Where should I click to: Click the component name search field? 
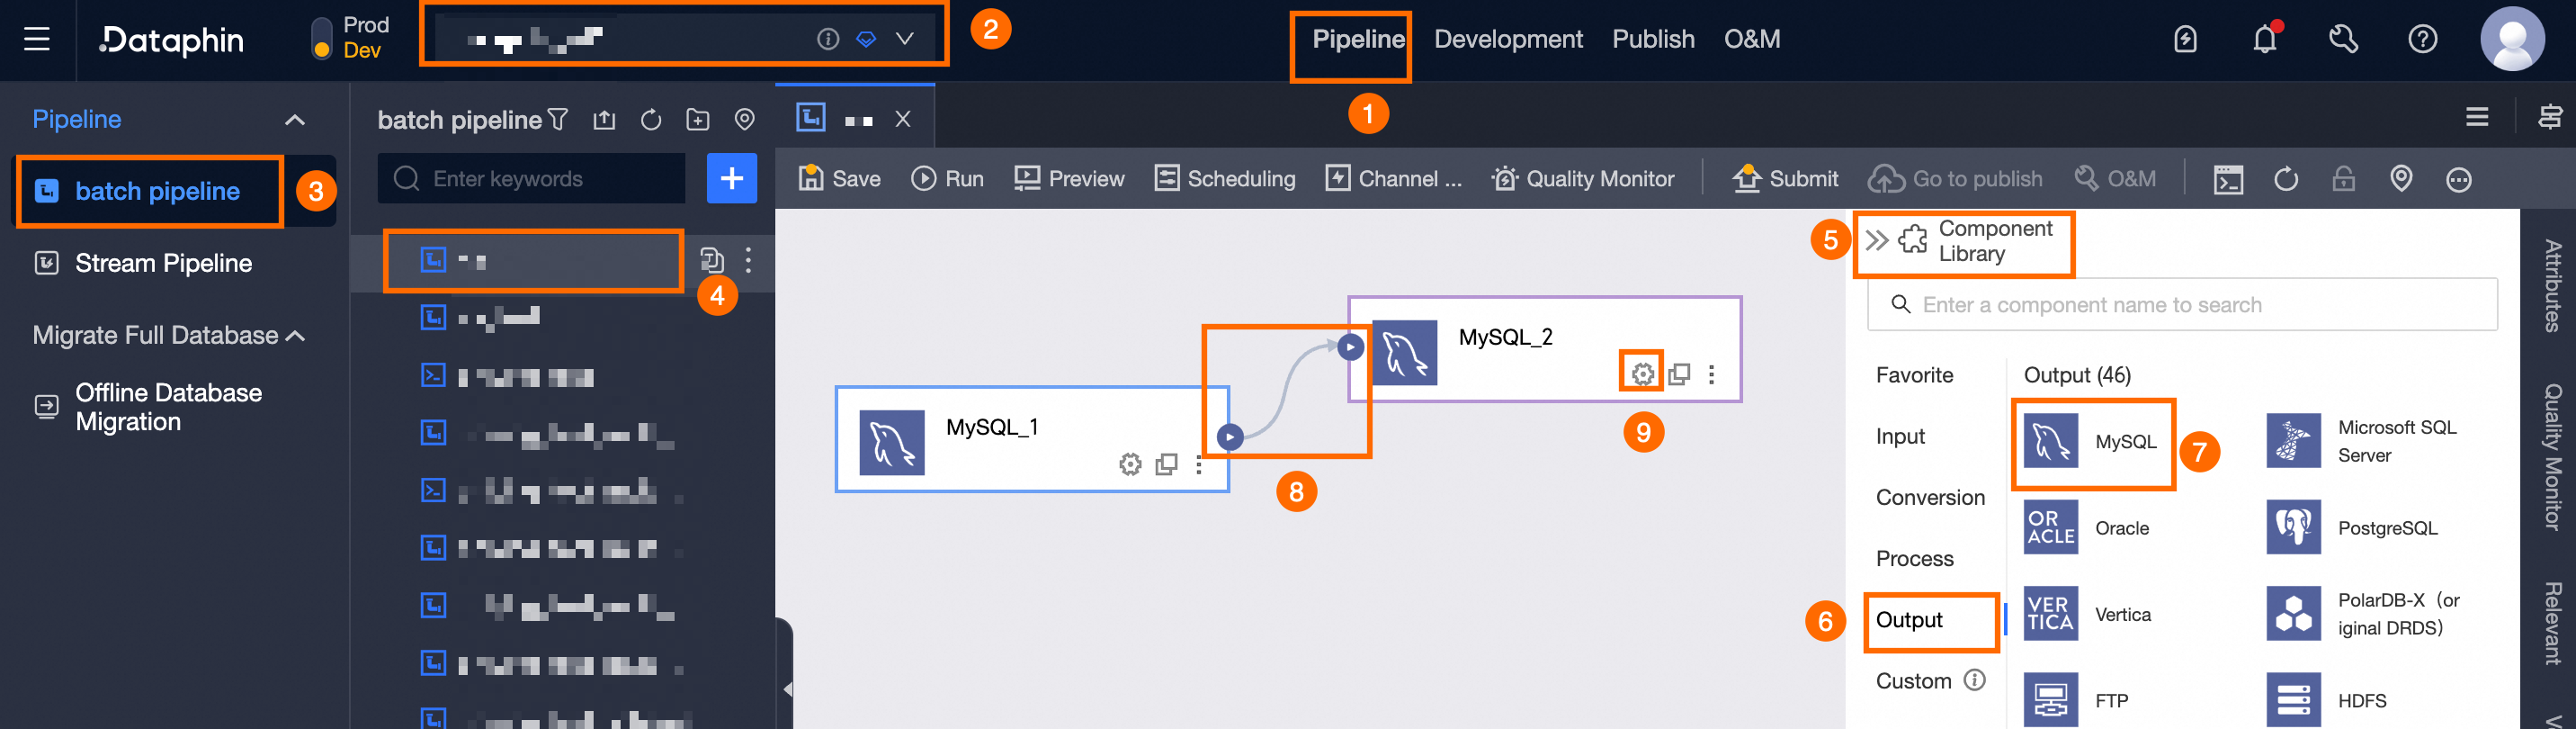2181,304
